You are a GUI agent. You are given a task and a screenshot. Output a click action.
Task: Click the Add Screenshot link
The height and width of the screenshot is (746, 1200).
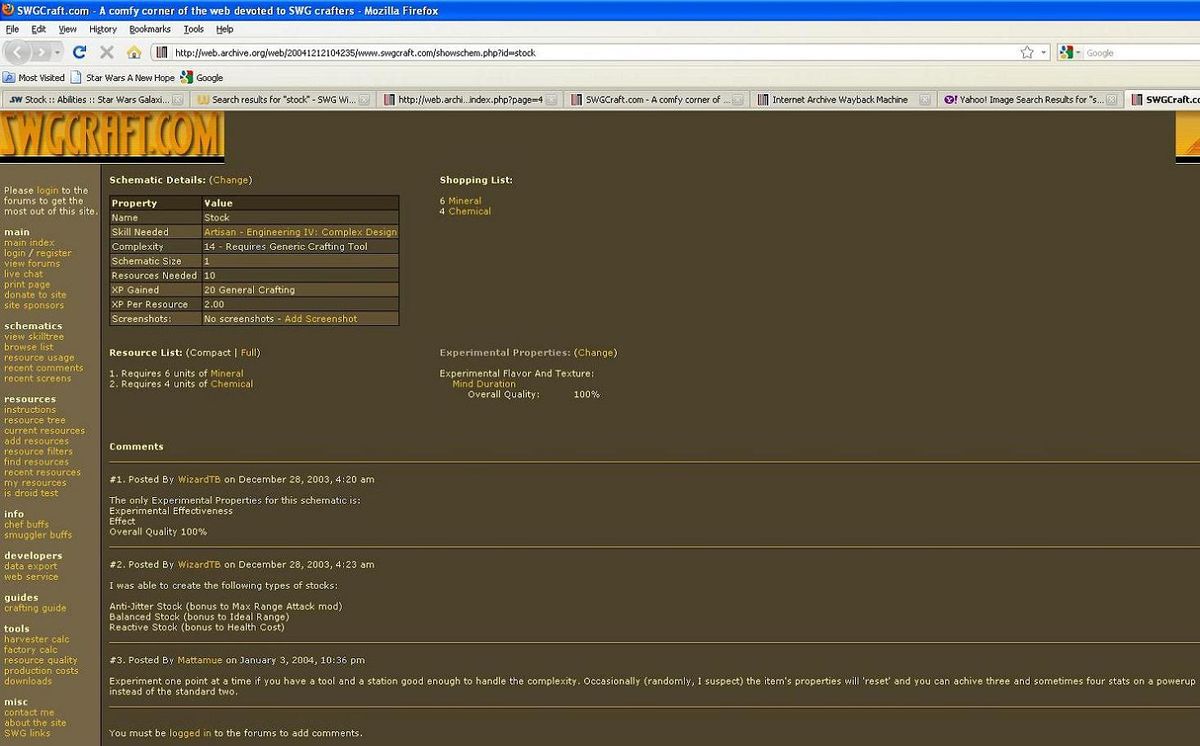point(320,319)
